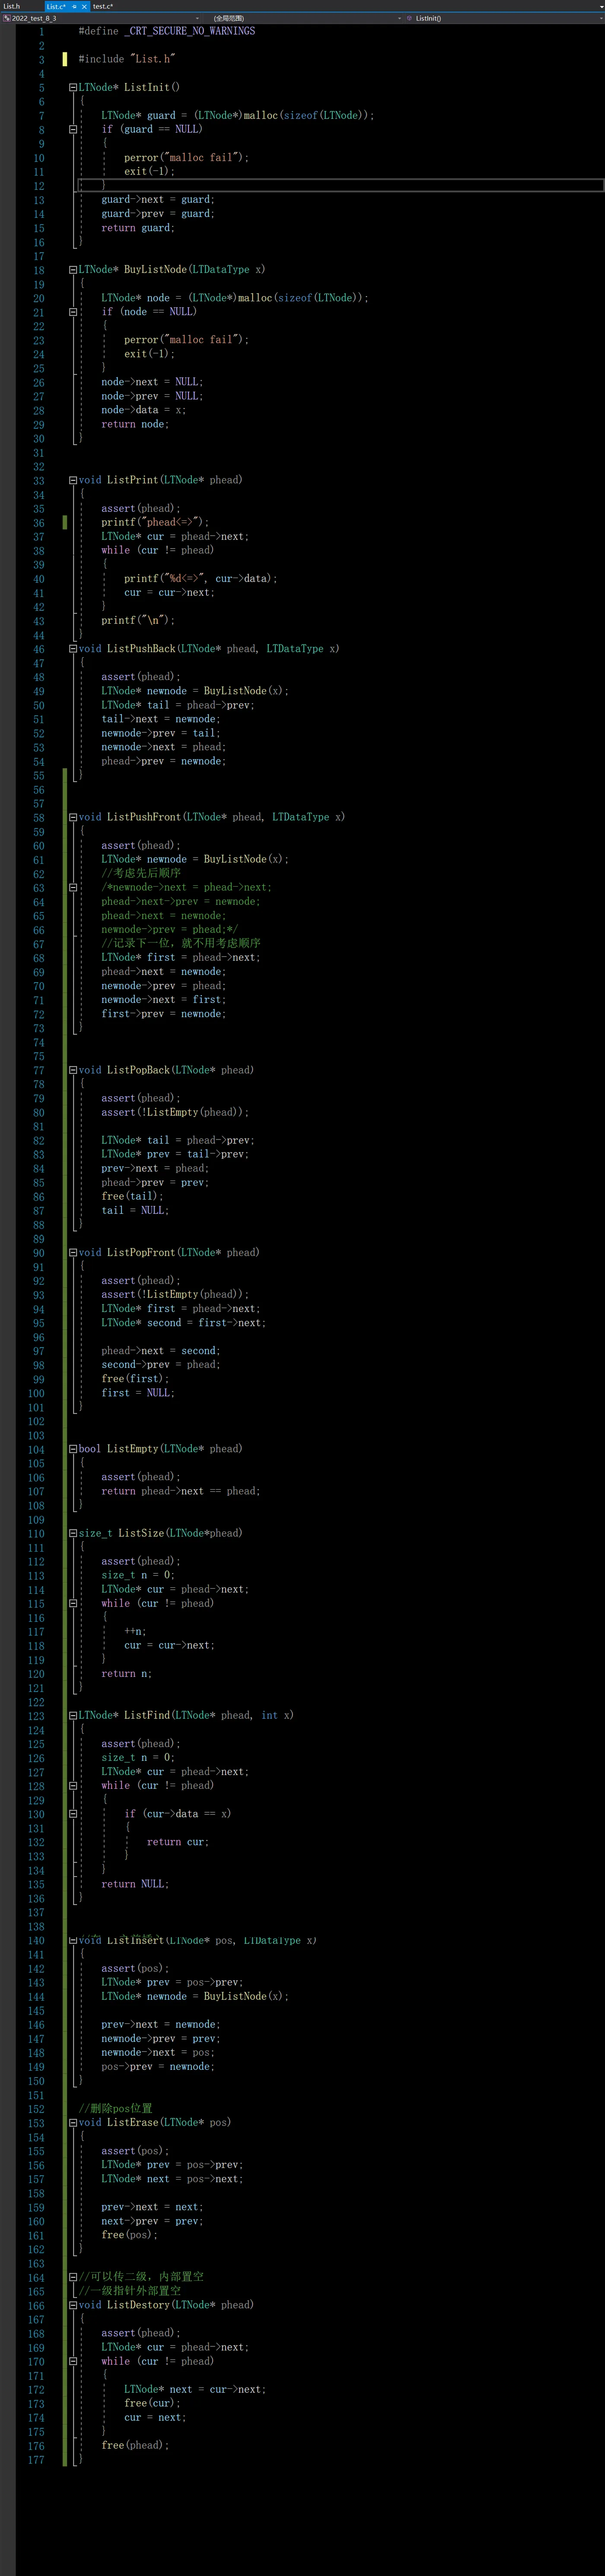
Task: Click line number 36 in the margin
Action: click(x=38, y=523)
